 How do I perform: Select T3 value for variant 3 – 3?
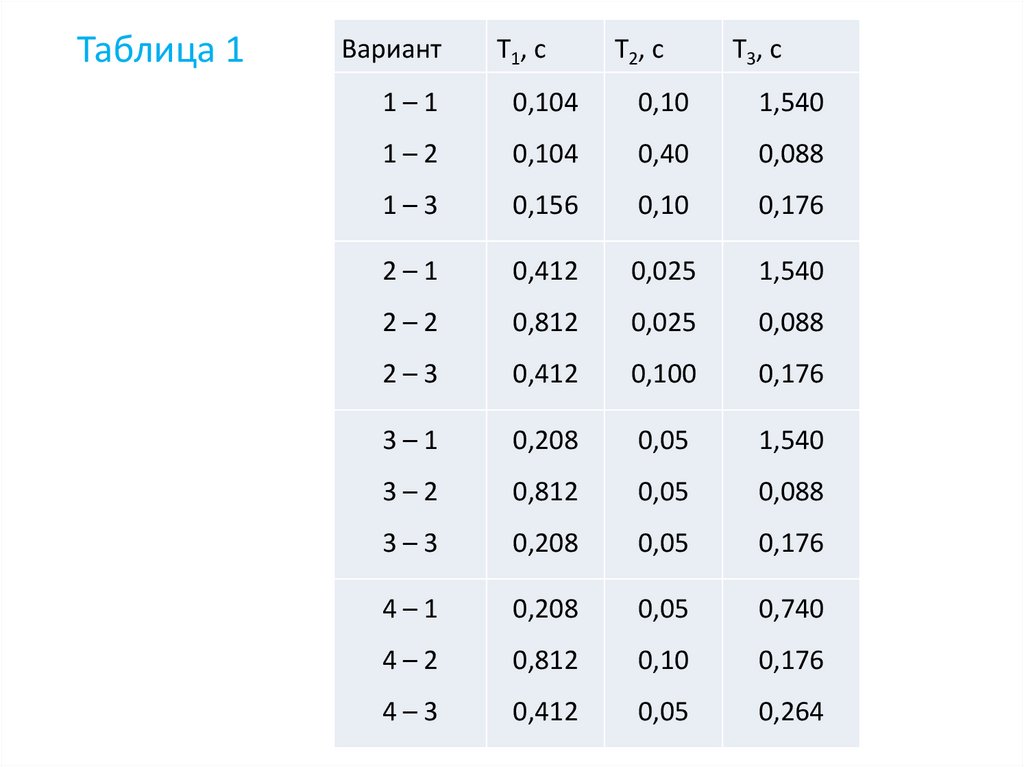click(791, 544)
